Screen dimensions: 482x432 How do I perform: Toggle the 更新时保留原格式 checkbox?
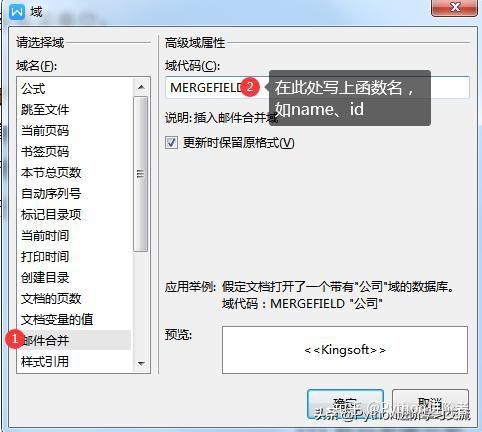[x=171, y=143]
